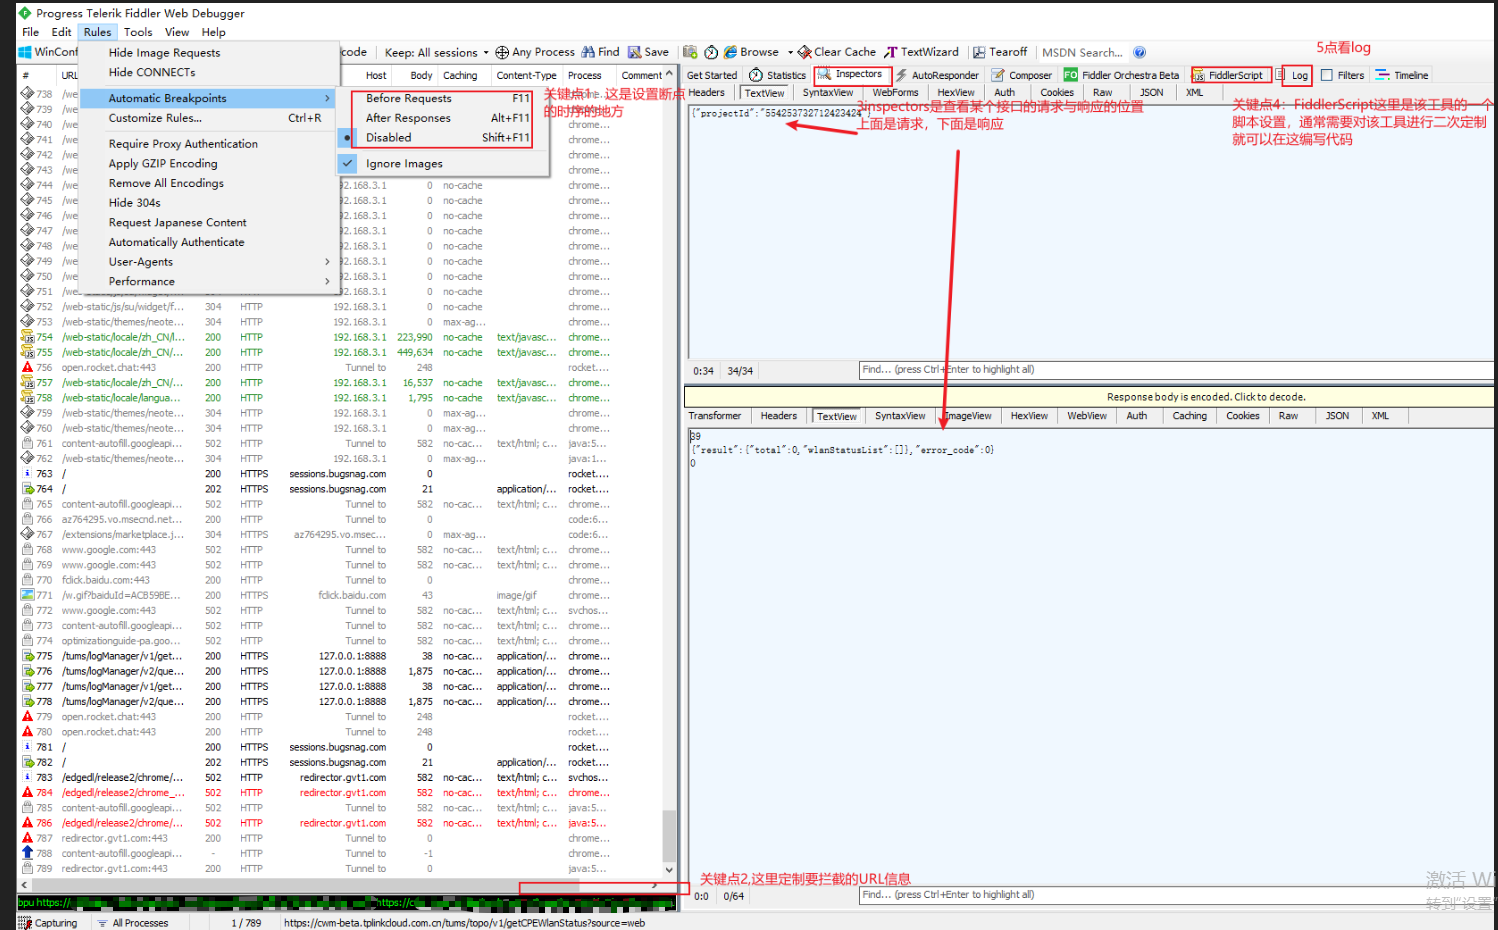The height and width of the screenshot is (930, 1498).
Task: Click the FiddlerScript tab icon
Action: pos(1199,75)
